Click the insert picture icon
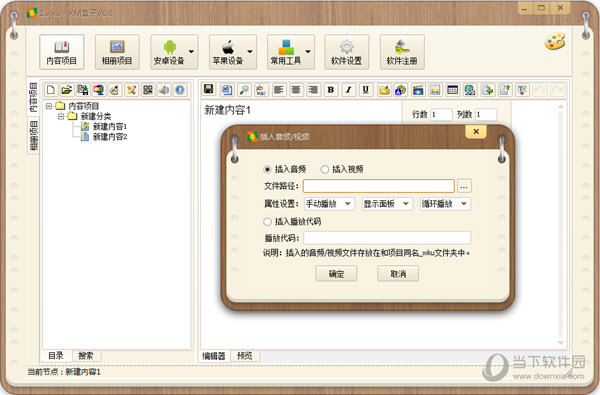The height and width of the screenshot is (395, 600). tap(435, 90)
